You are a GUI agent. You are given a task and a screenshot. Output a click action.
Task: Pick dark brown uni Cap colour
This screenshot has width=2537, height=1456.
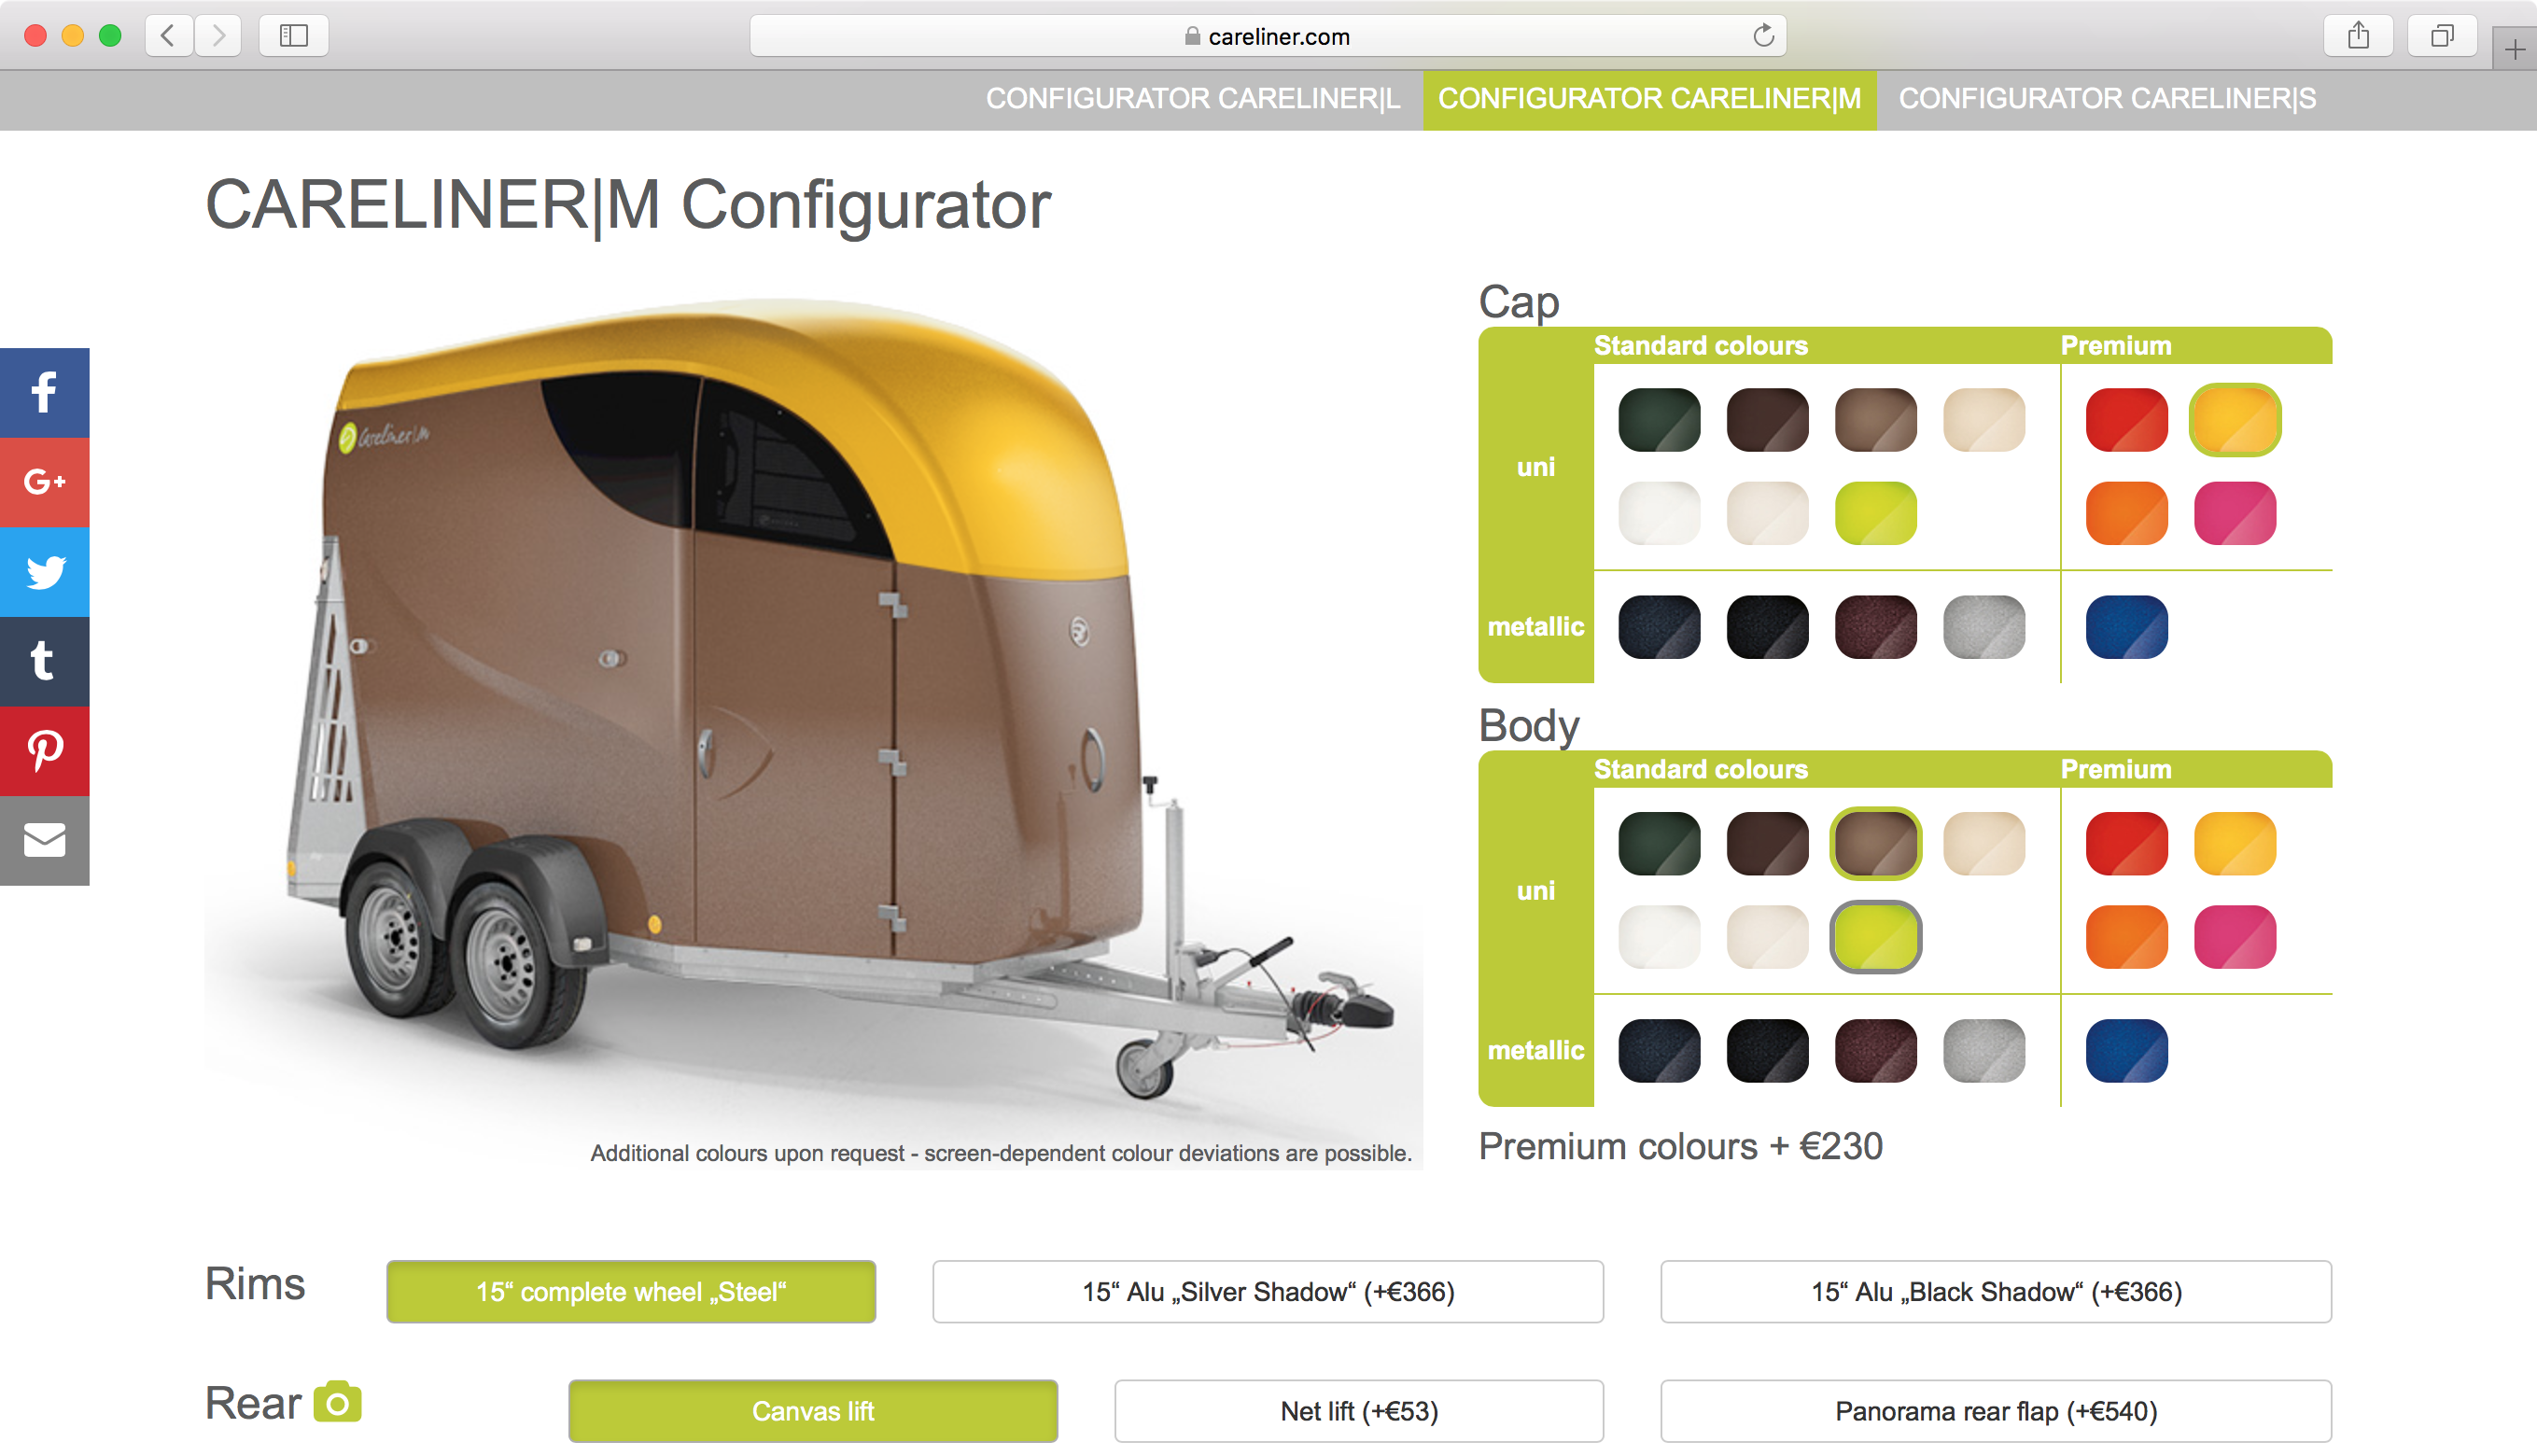pos(1767,420)
